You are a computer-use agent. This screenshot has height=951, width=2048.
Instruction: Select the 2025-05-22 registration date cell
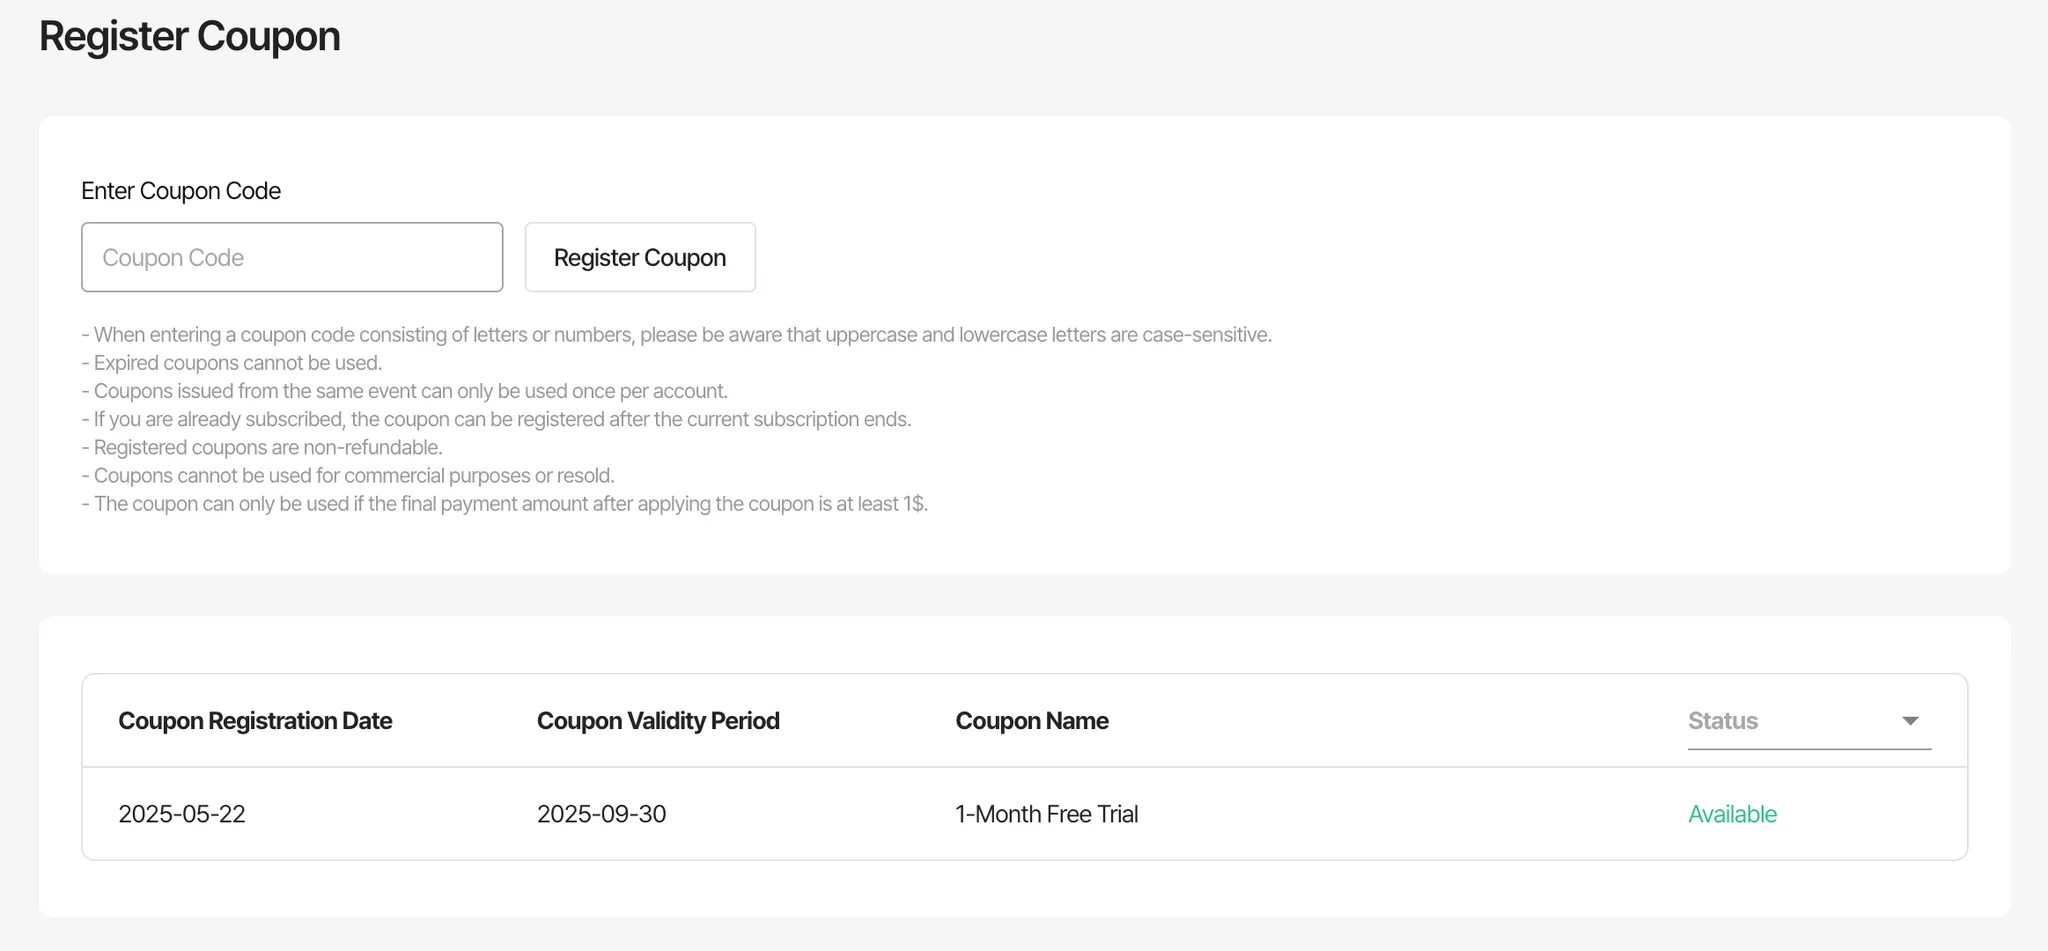pyautogui.click(x=182, y=814)
